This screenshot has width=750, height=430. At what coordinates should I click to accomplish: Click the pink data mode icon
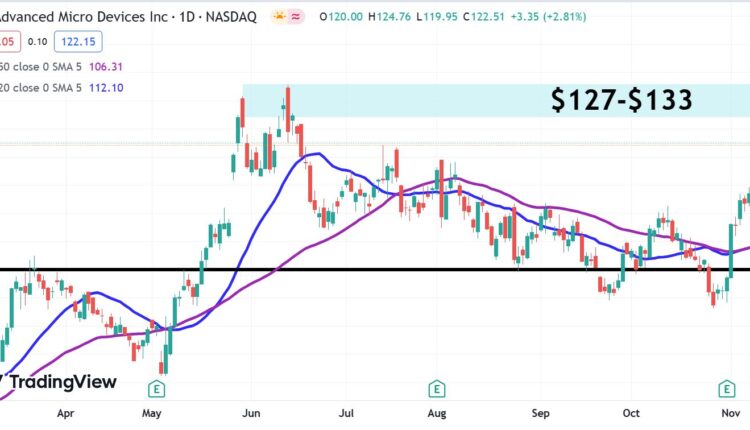pos(297,18)
